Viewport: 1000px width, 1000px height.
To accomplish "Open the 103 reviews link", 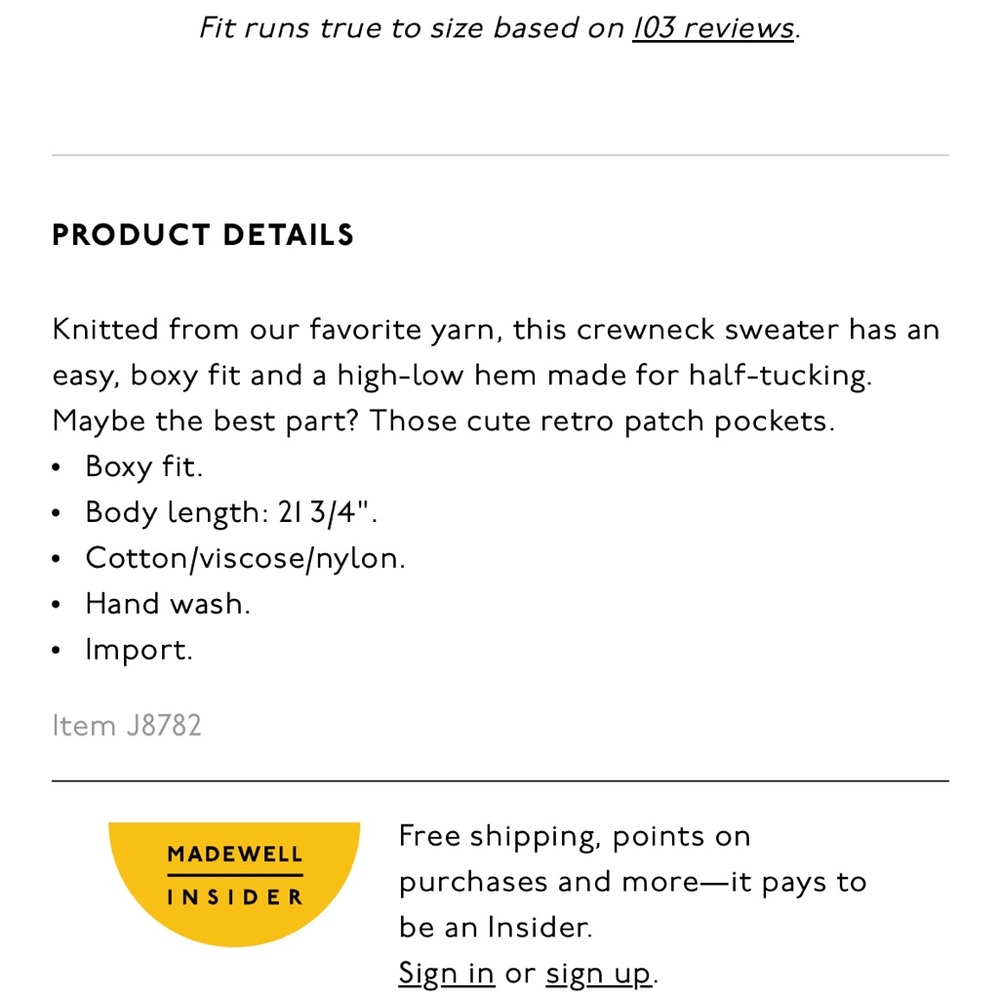I will 711,28.
